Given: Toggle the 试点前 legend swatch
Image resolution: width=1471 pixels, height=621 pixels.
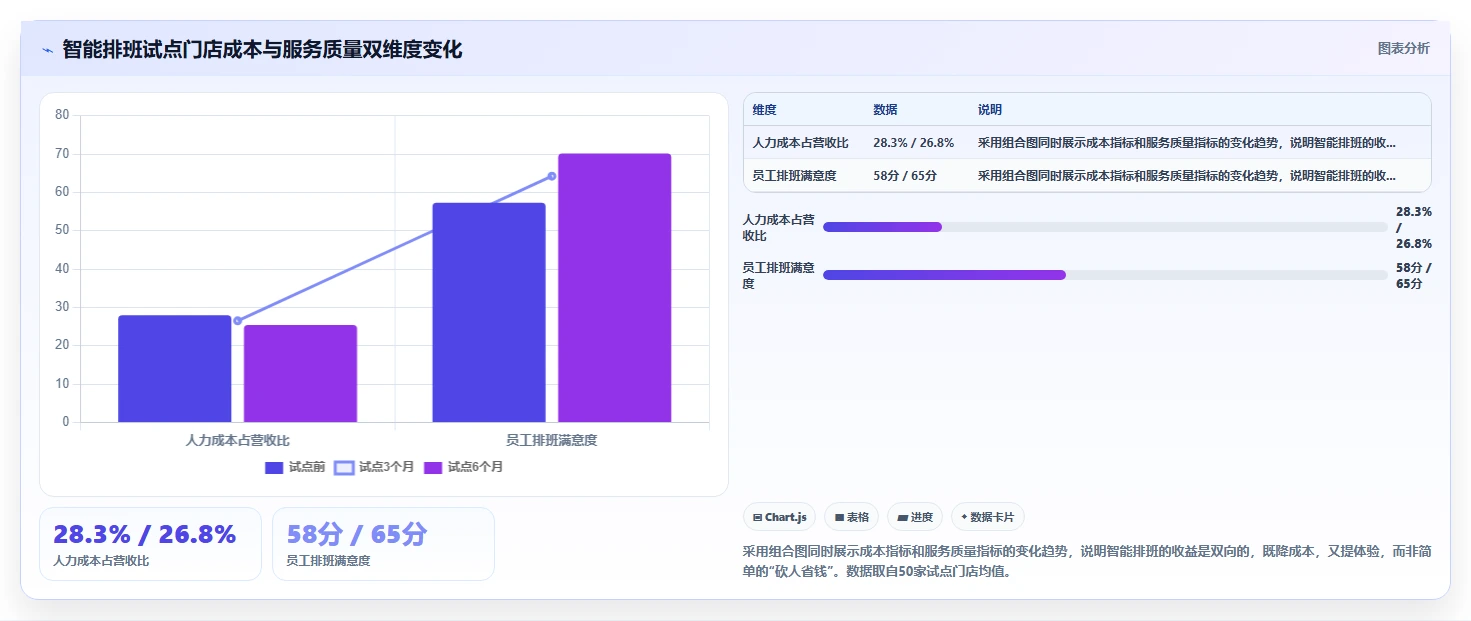Looking at the screenshot, I should click(274, 467).
